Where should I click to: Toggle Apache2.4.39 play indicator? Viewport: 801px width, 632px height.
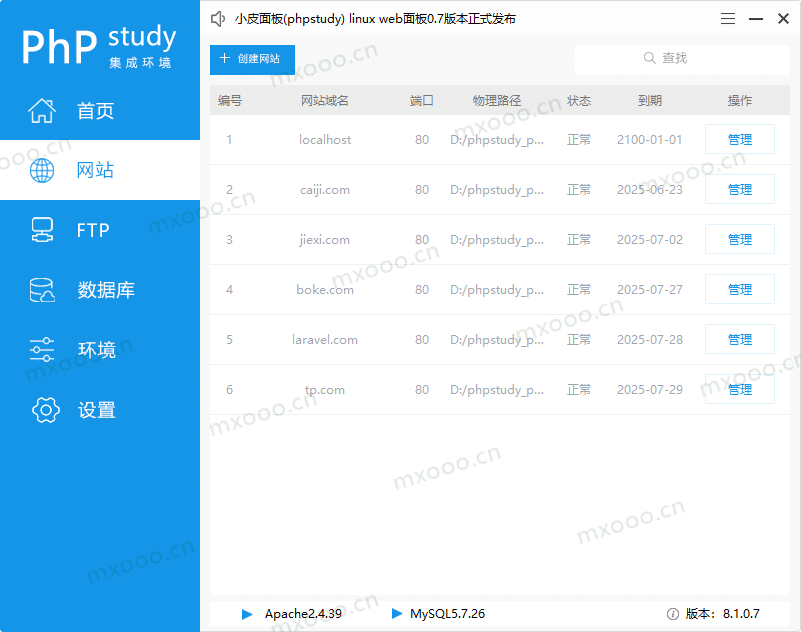tap(247, 614)
